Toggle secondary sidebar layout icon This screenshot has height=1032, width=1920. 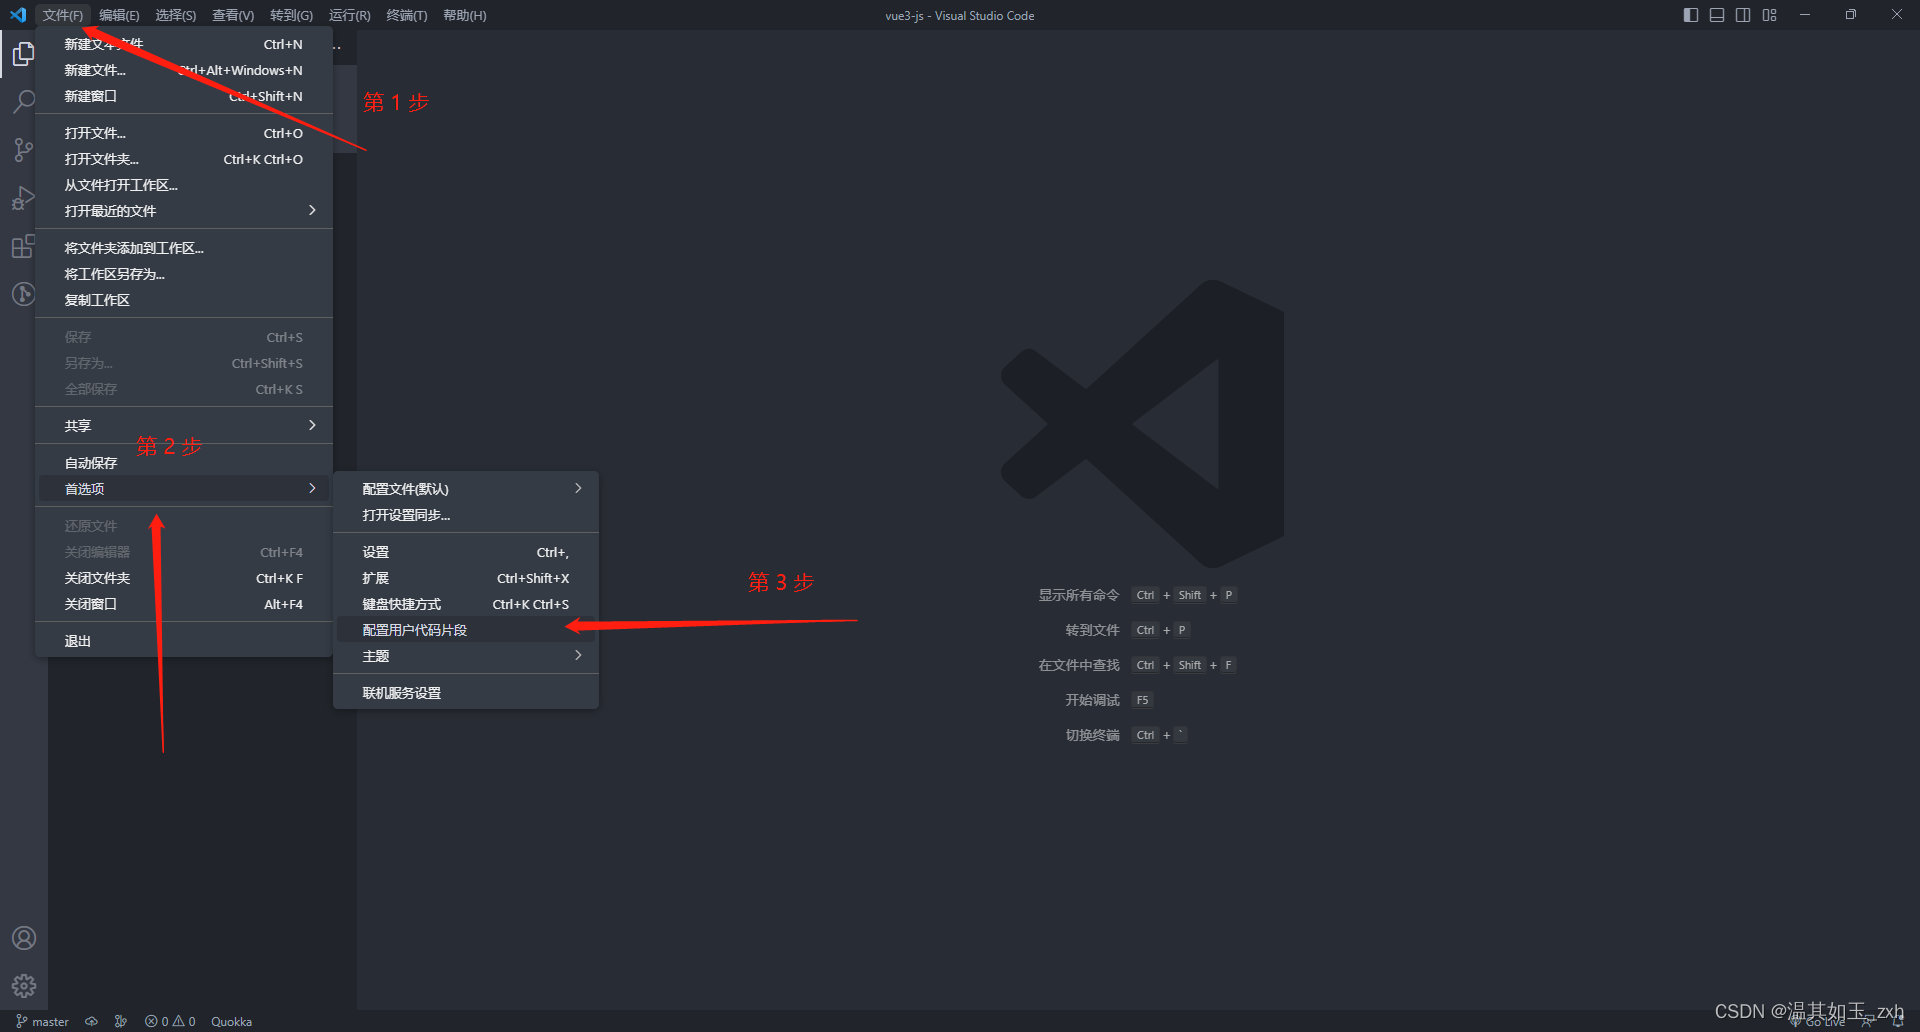point(1743,15)
